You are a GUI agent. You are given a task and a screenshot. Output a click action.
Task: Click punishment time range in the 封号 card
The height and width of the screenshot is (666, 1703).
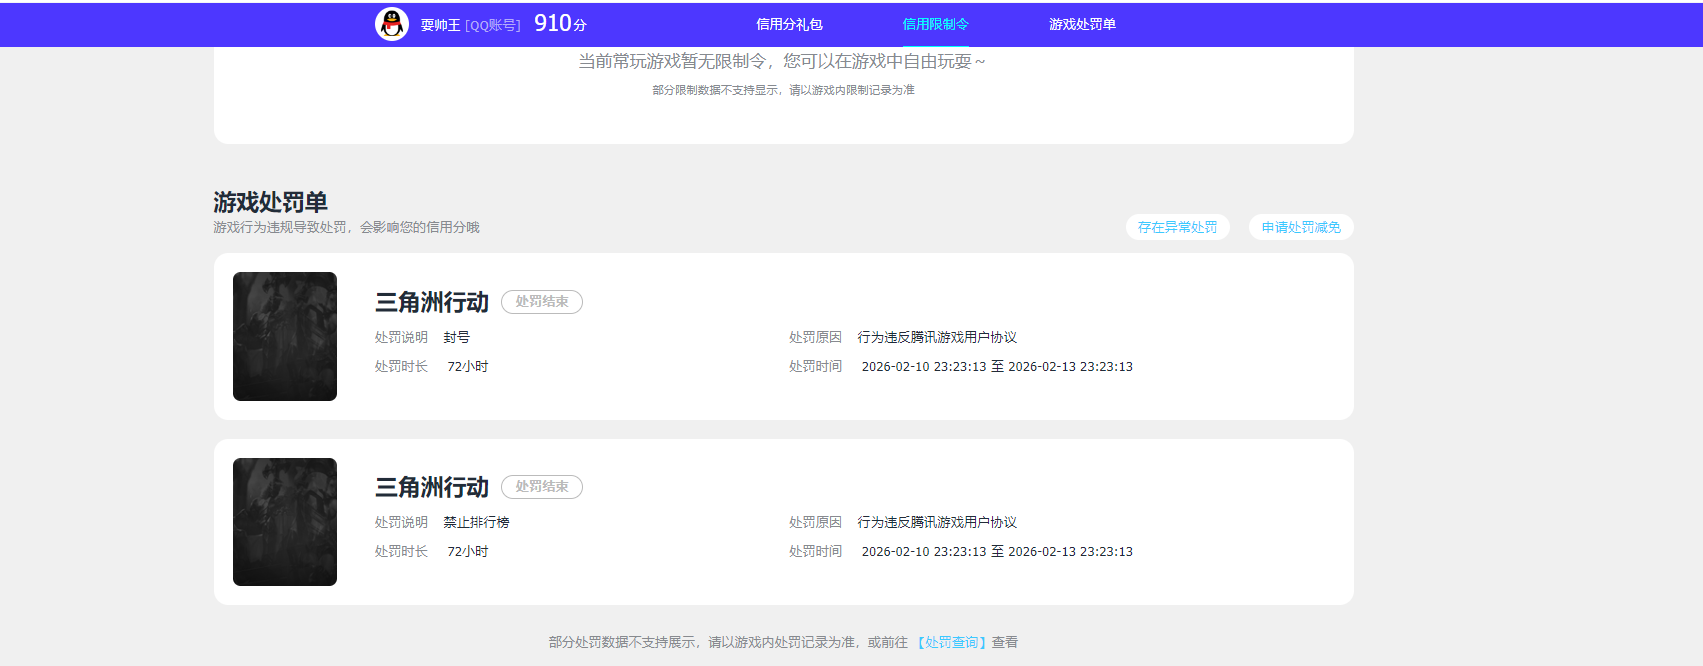(997, 367)
